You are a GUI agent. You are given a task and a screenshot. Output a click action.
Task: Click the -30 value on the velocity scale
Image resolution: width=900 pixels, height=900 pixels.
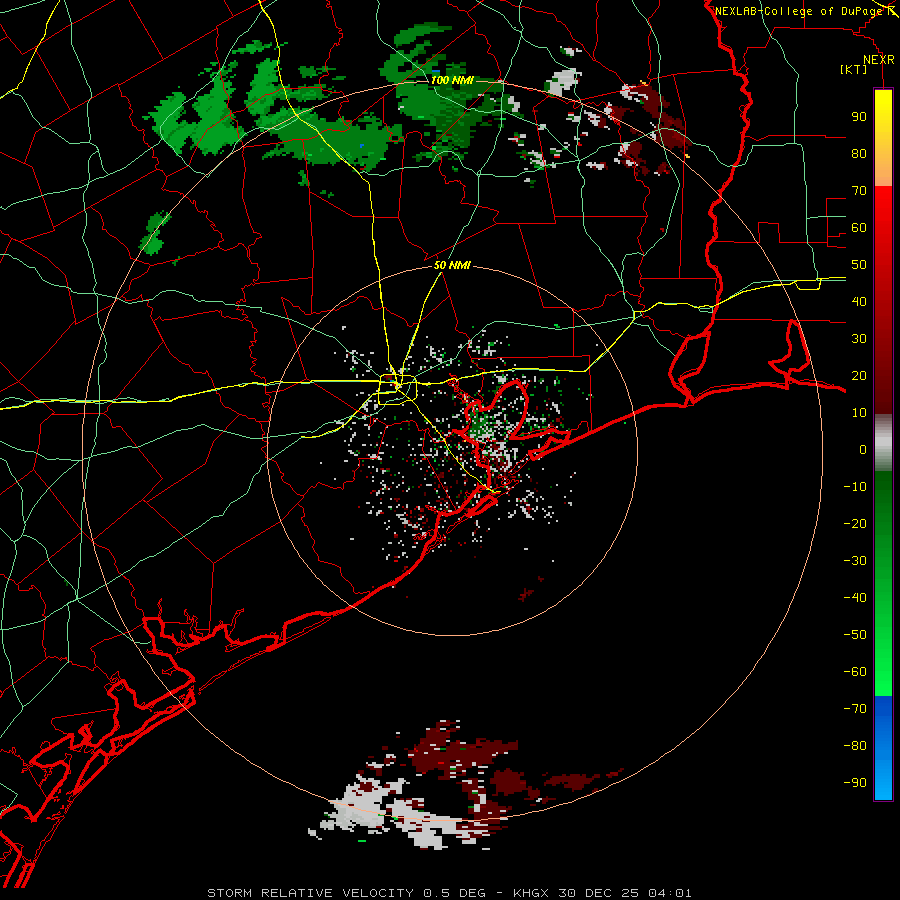[855, 561]
